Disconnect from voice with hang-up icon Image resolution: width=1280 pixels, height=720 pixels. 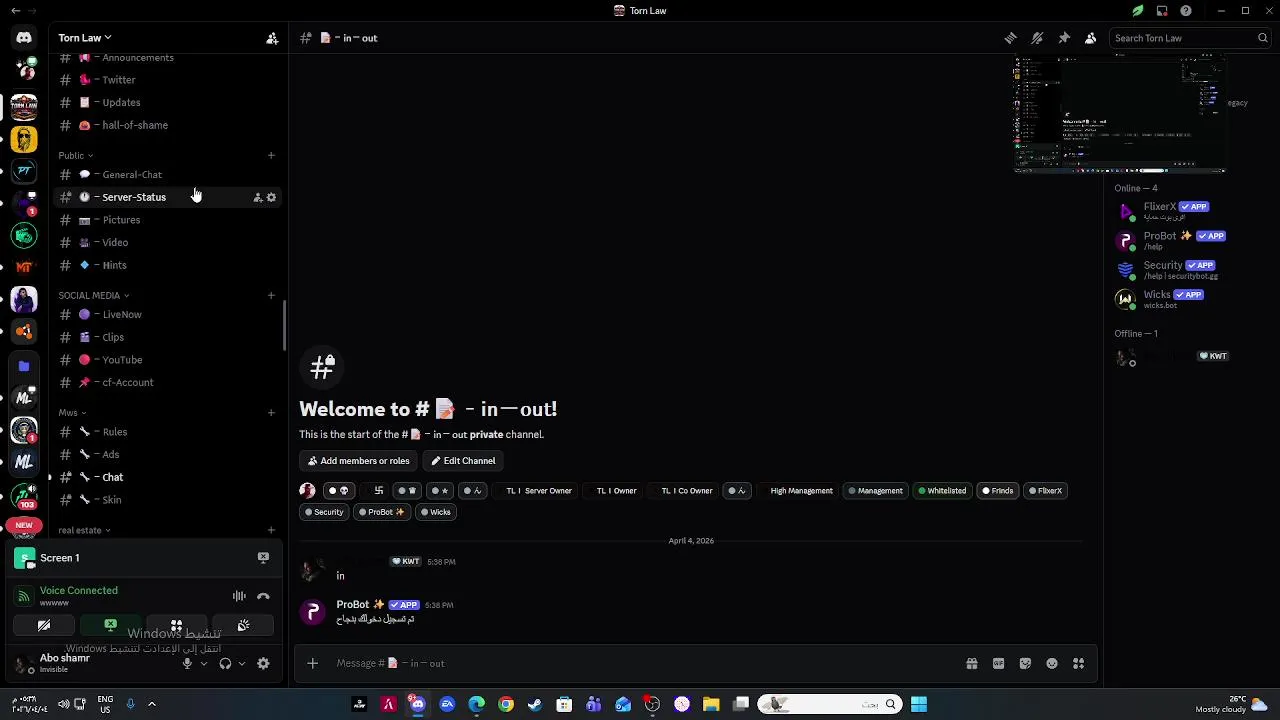(x=263, y=596)
